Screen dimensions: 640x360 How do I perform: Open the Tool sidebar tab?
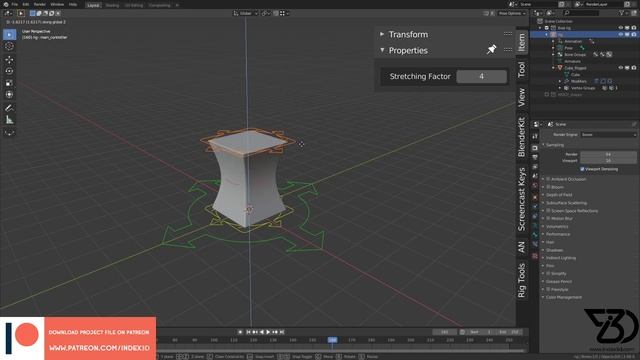click(521, 69)
